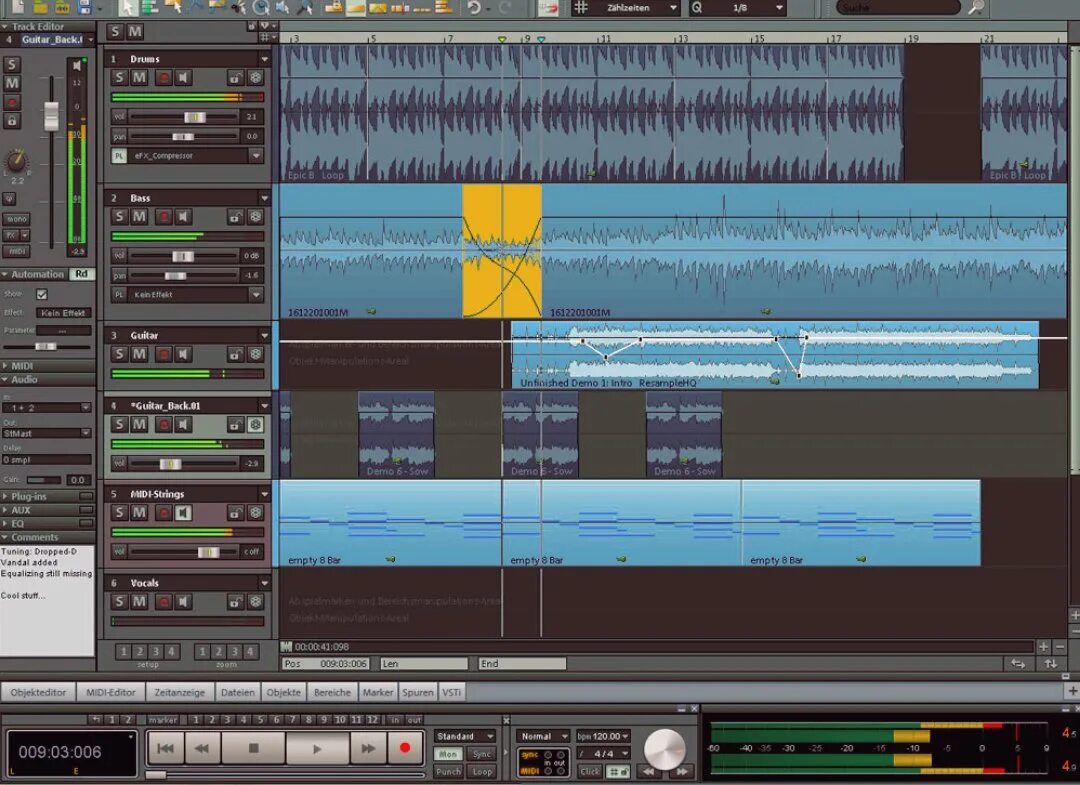Screen dimensions: 1080x785
Task: Switch to the Objekteditor tab
Action: click(x=39, y=692)
